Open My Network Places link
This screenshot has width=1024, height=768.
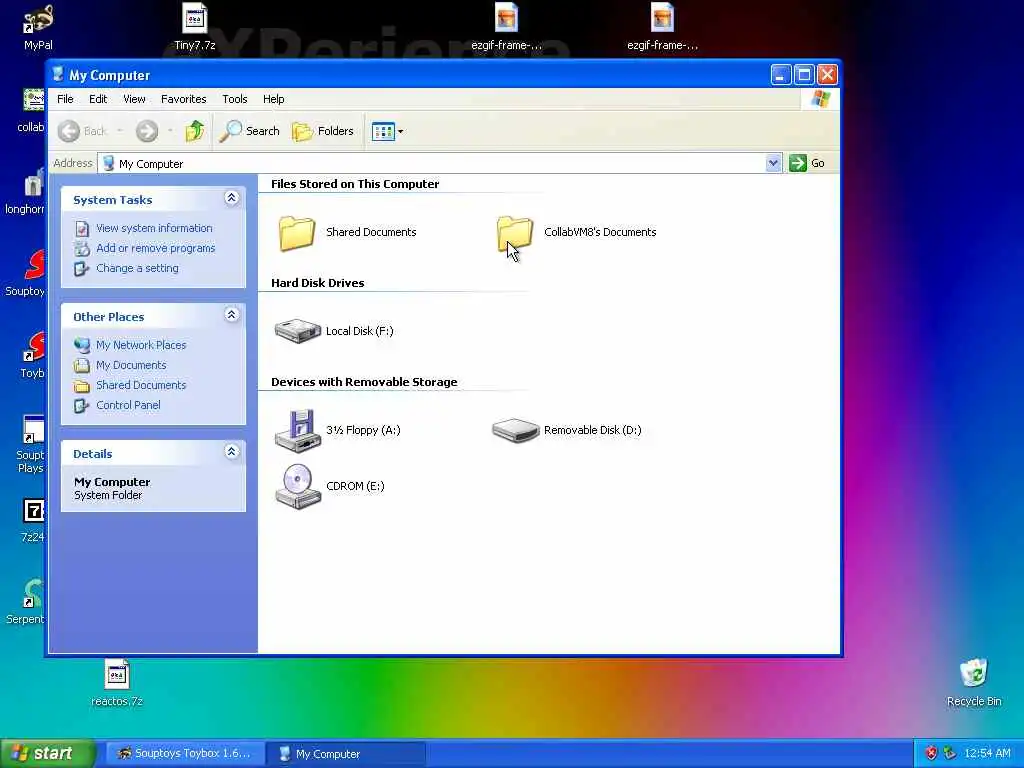click(x=141, y=345)
